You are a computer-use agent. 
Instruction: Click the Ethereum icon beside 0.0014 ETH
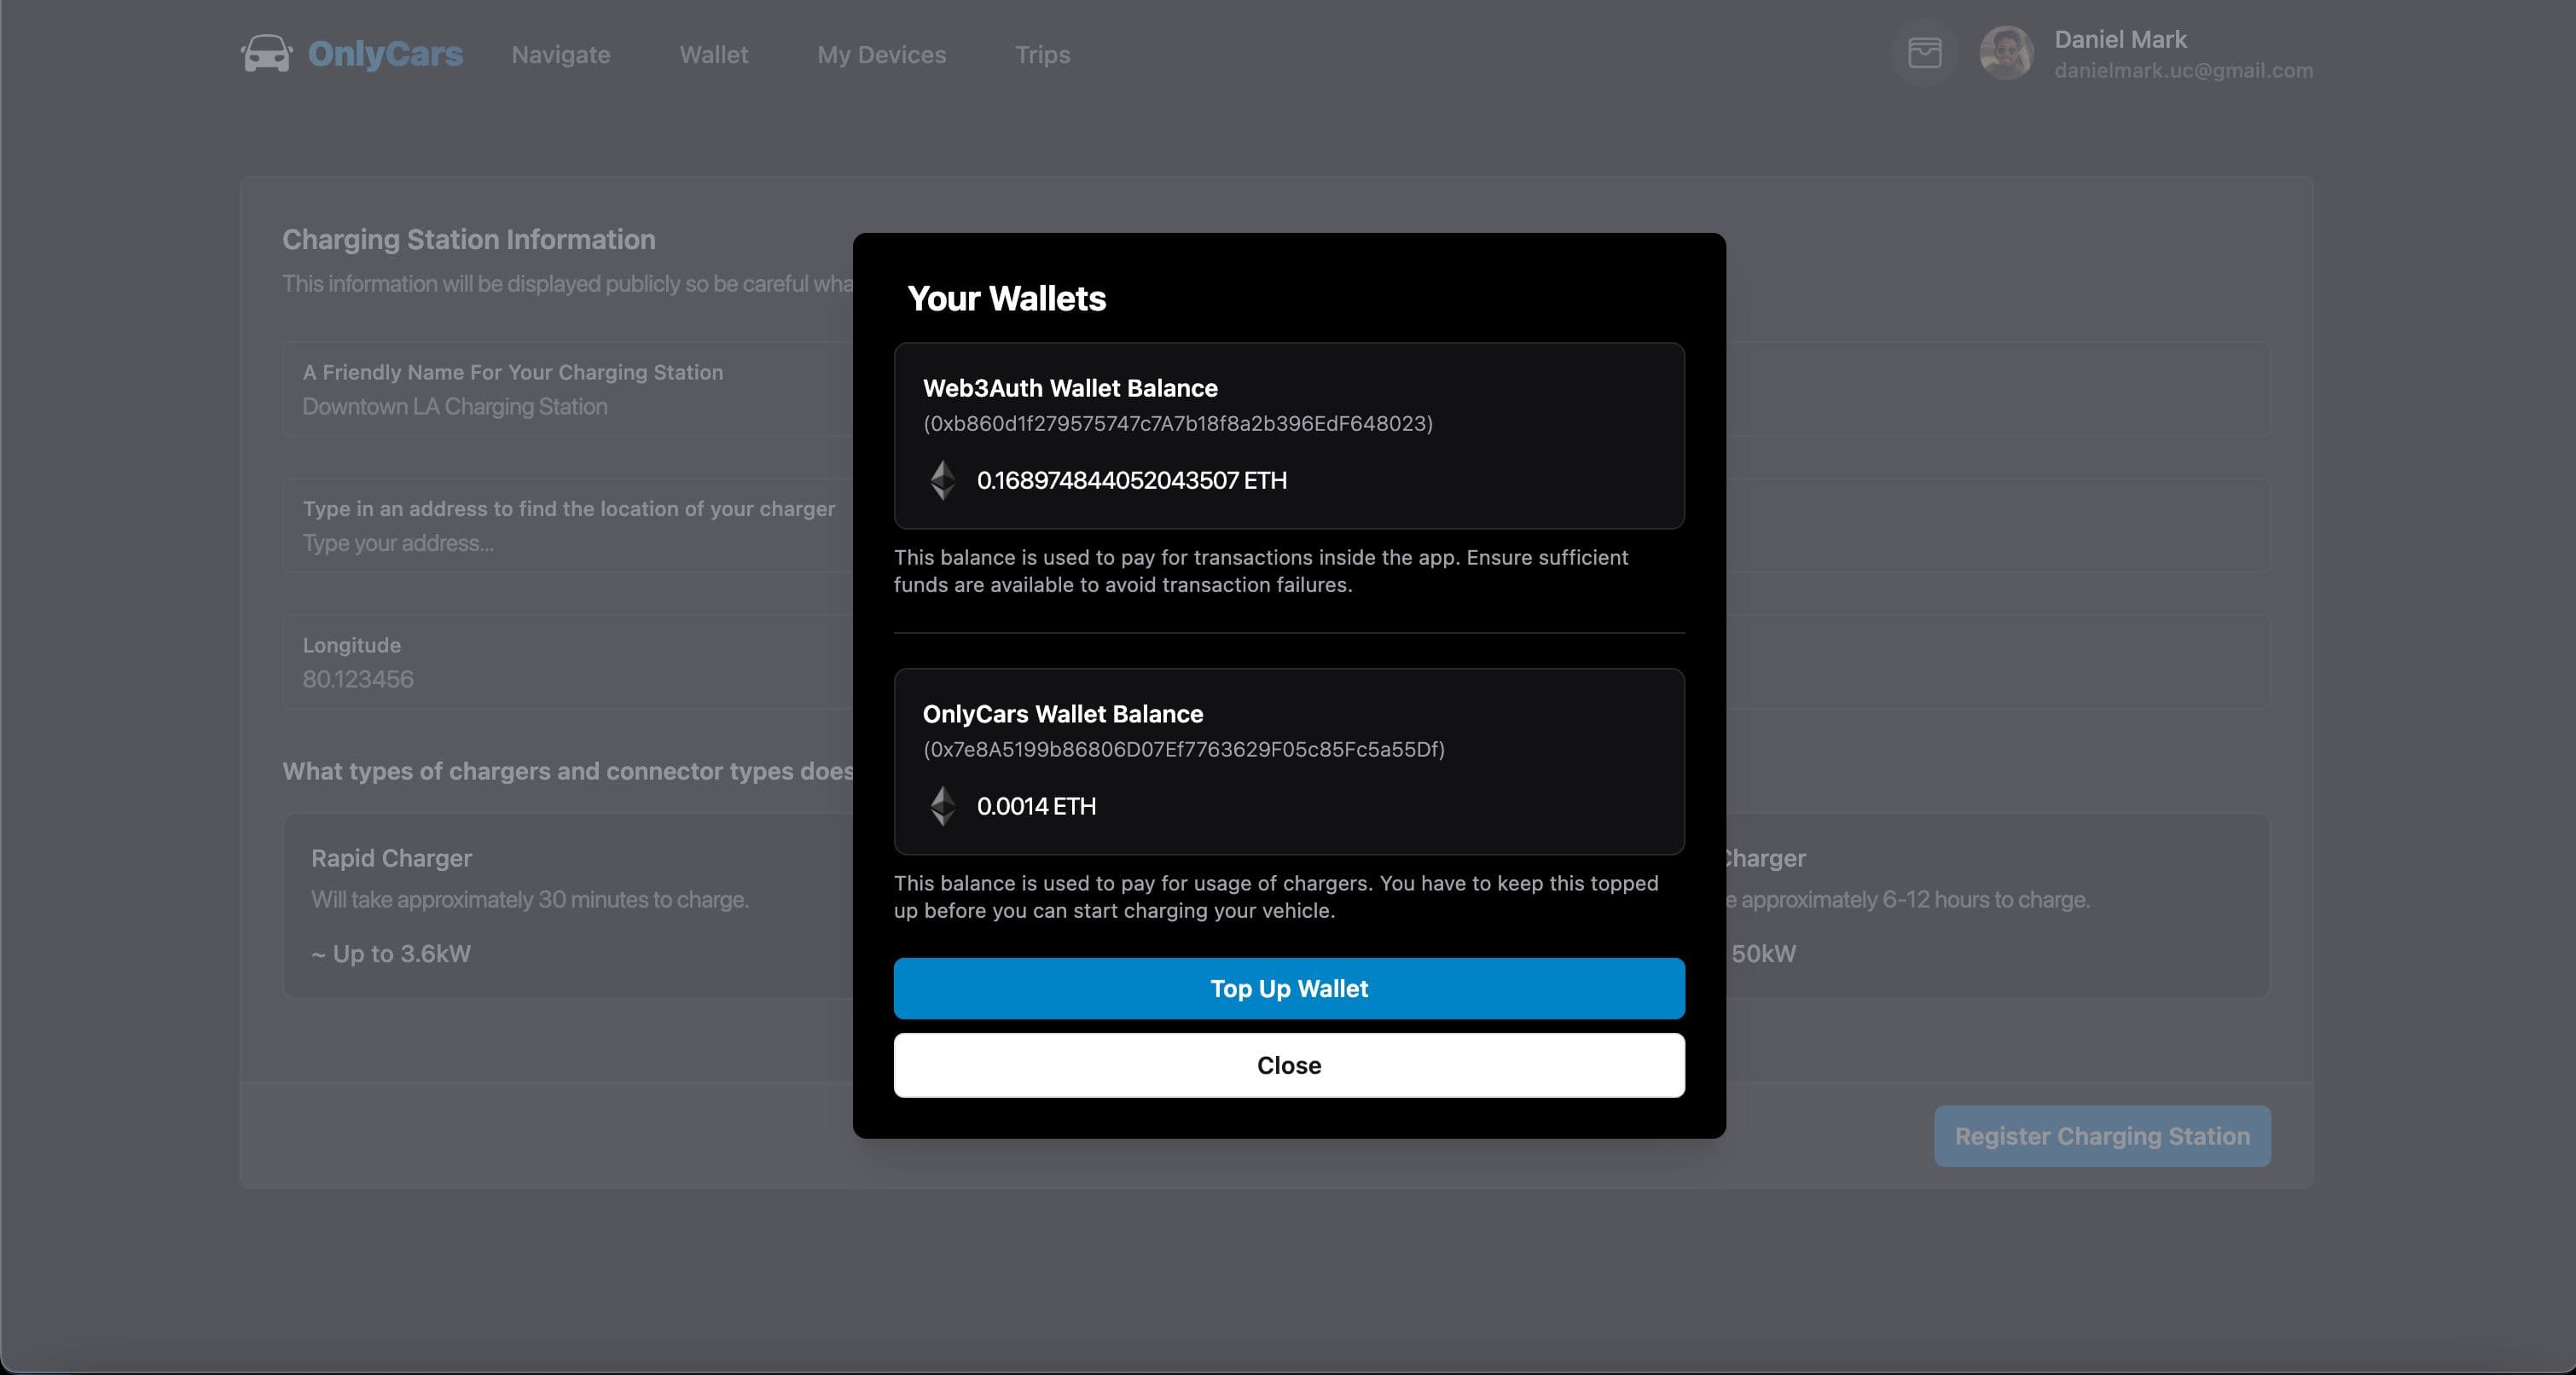942,806
